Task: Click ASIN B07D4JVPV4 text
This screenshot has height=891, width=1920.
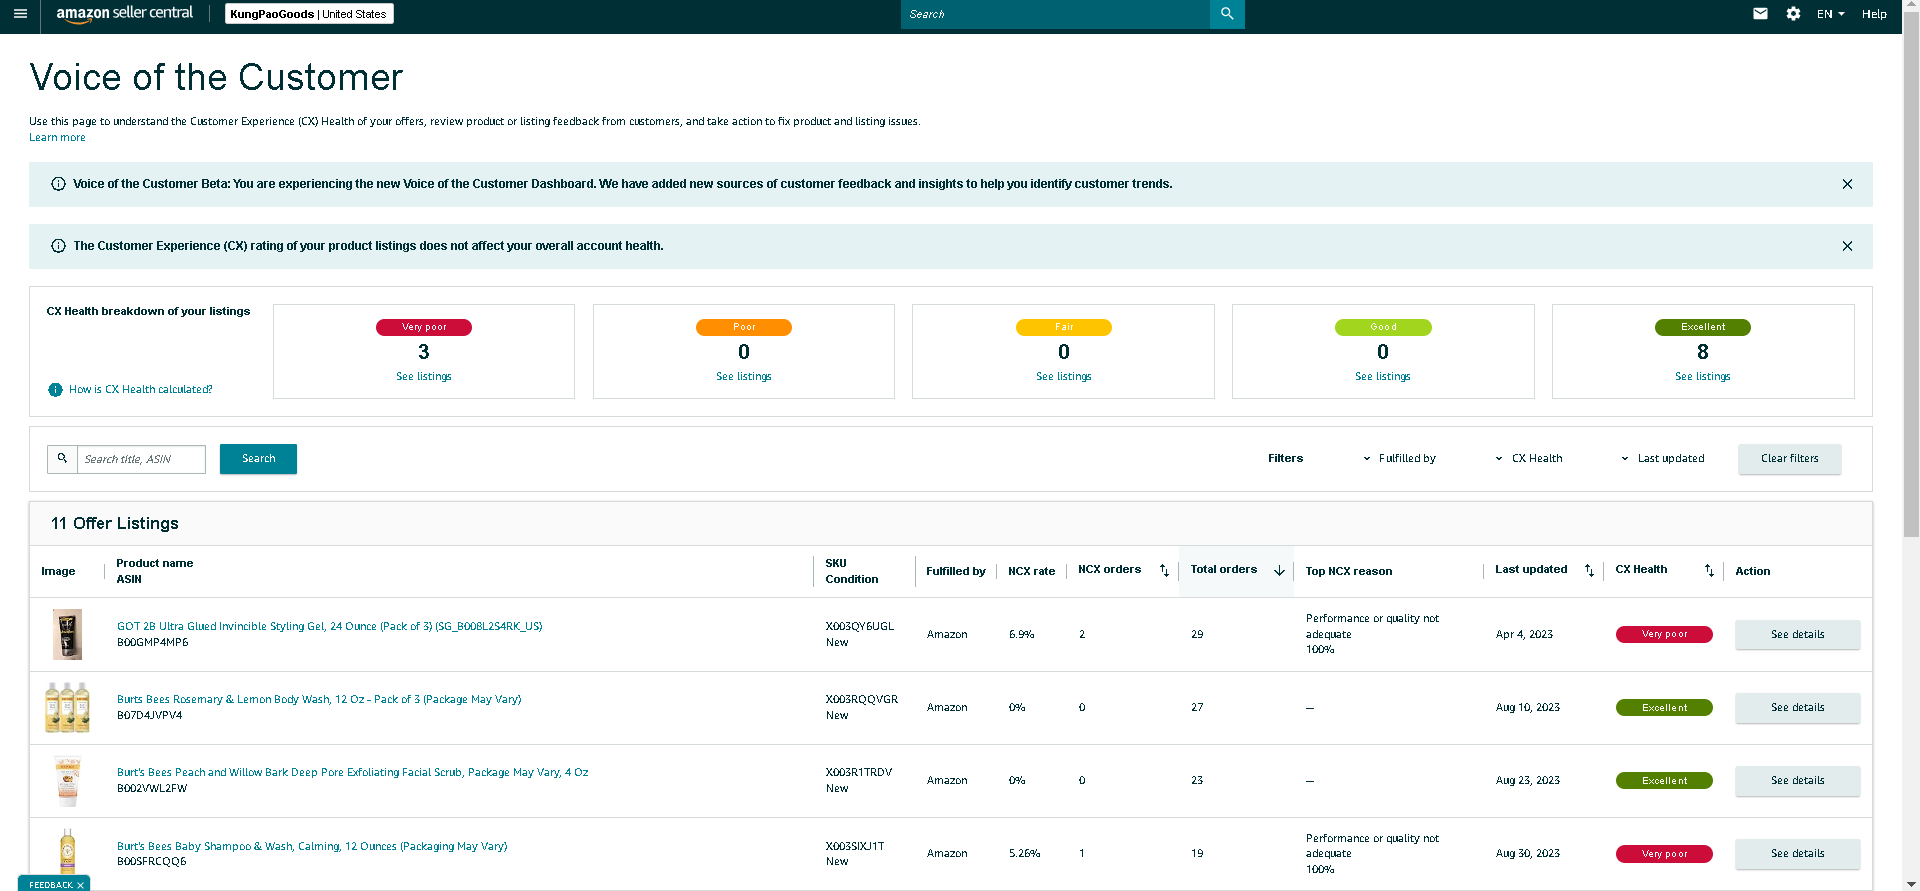Action: point(150,716)
